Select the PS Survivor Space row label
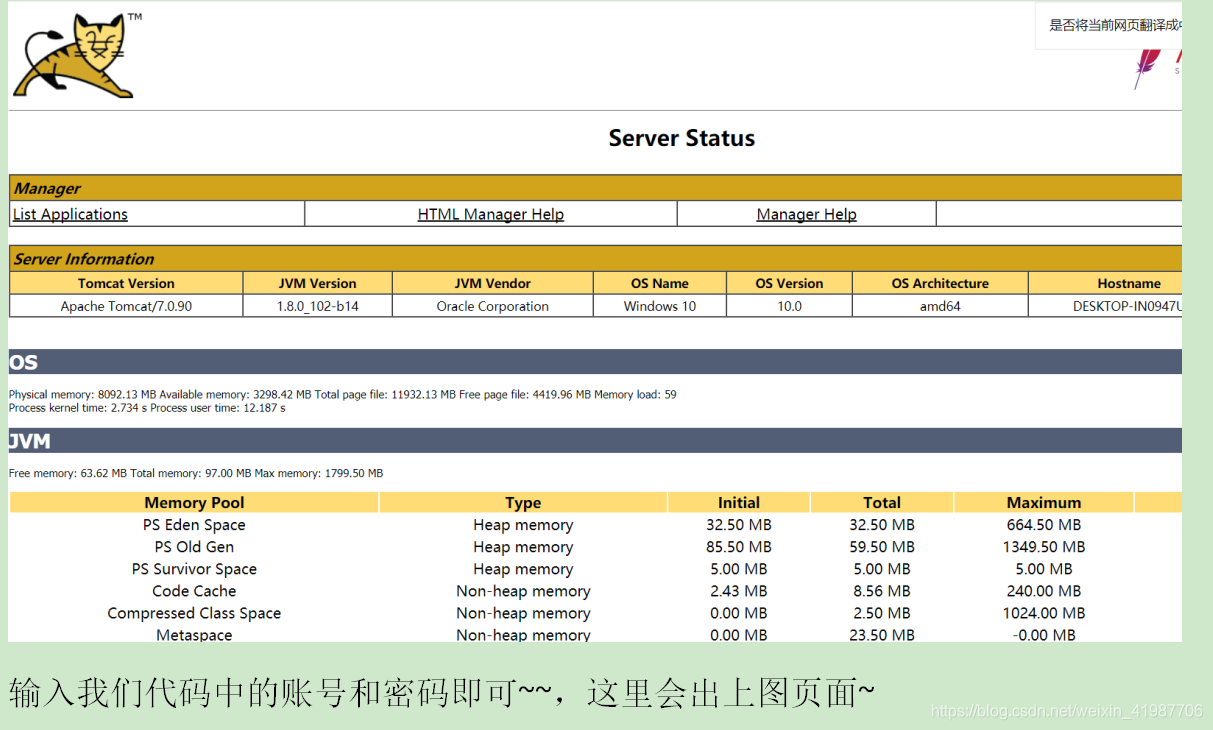 click(194, 569)
